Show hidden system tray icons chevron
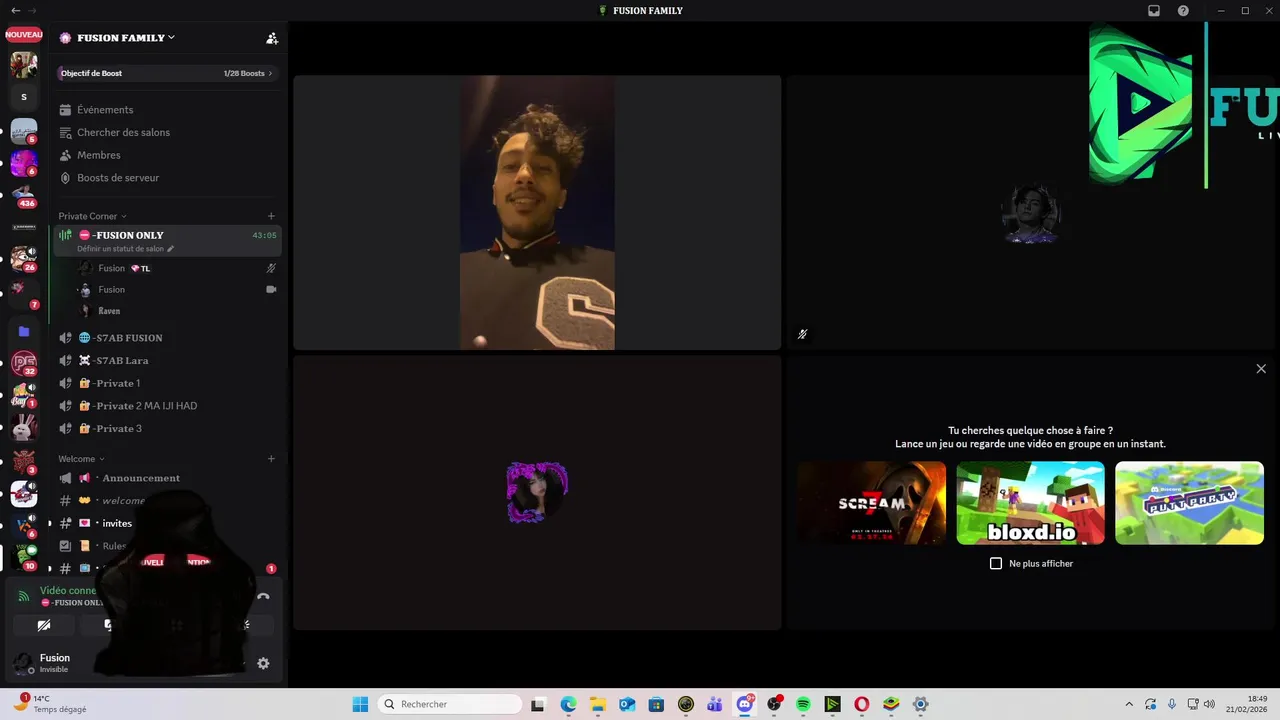This screenshot has height=720, width=1280. pyautogui.click(x=1129, y=704)
